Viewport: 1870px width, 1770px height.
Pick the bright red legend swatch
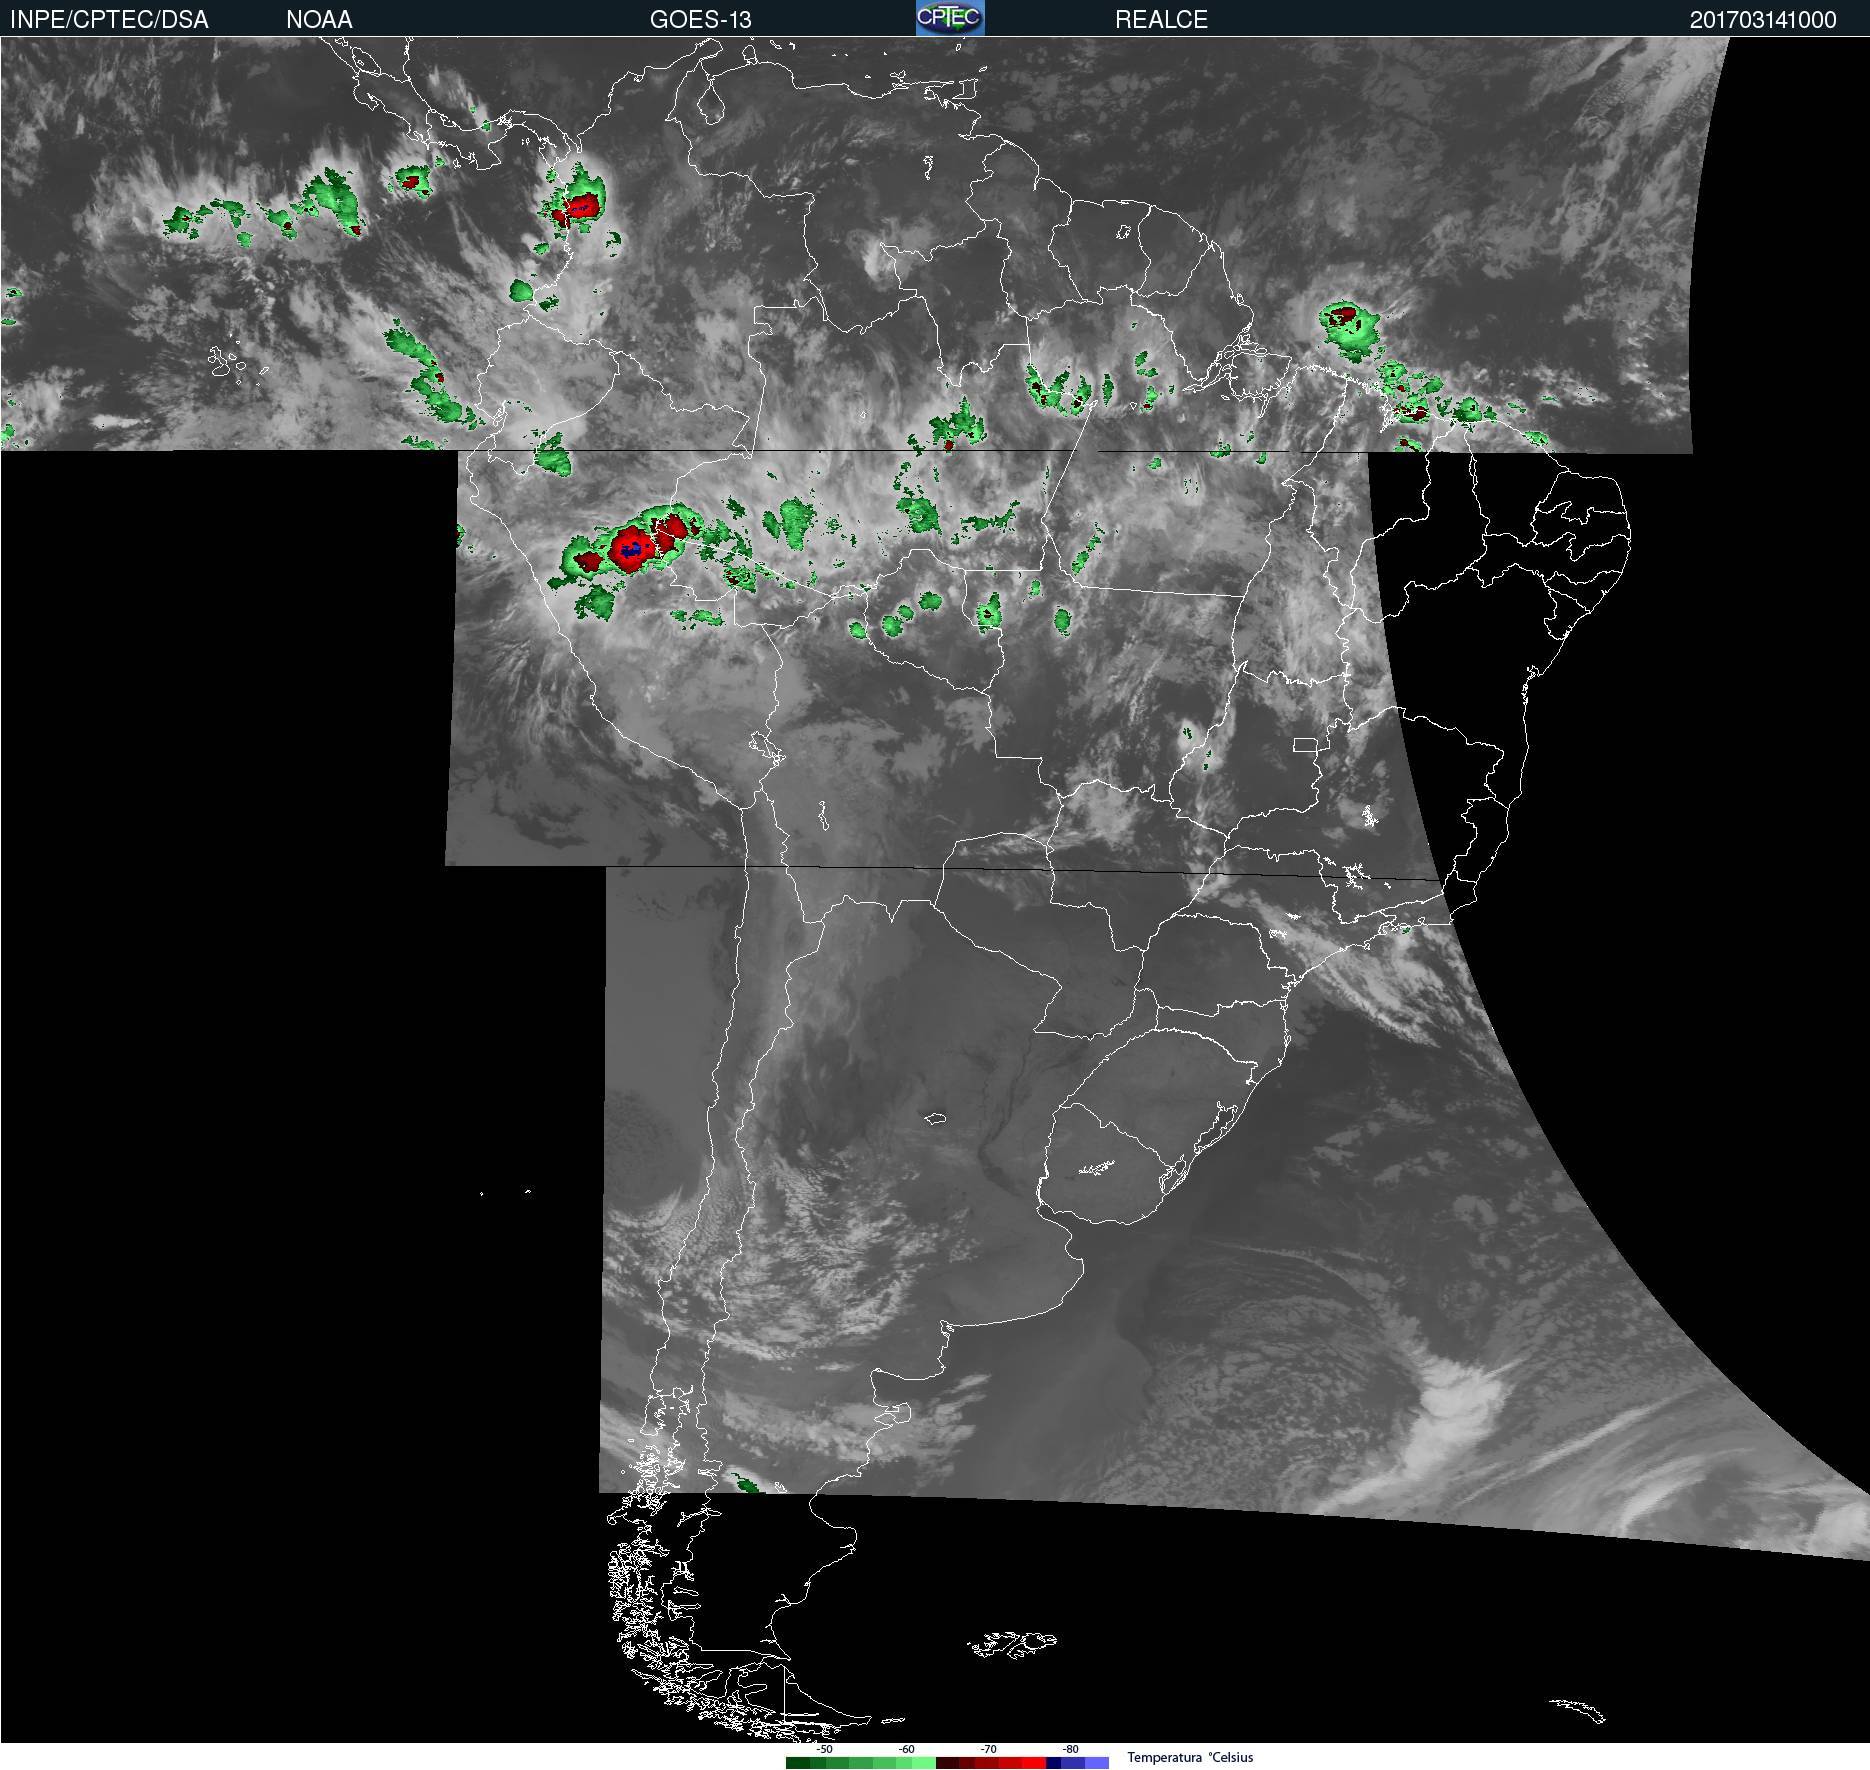1034,1763
